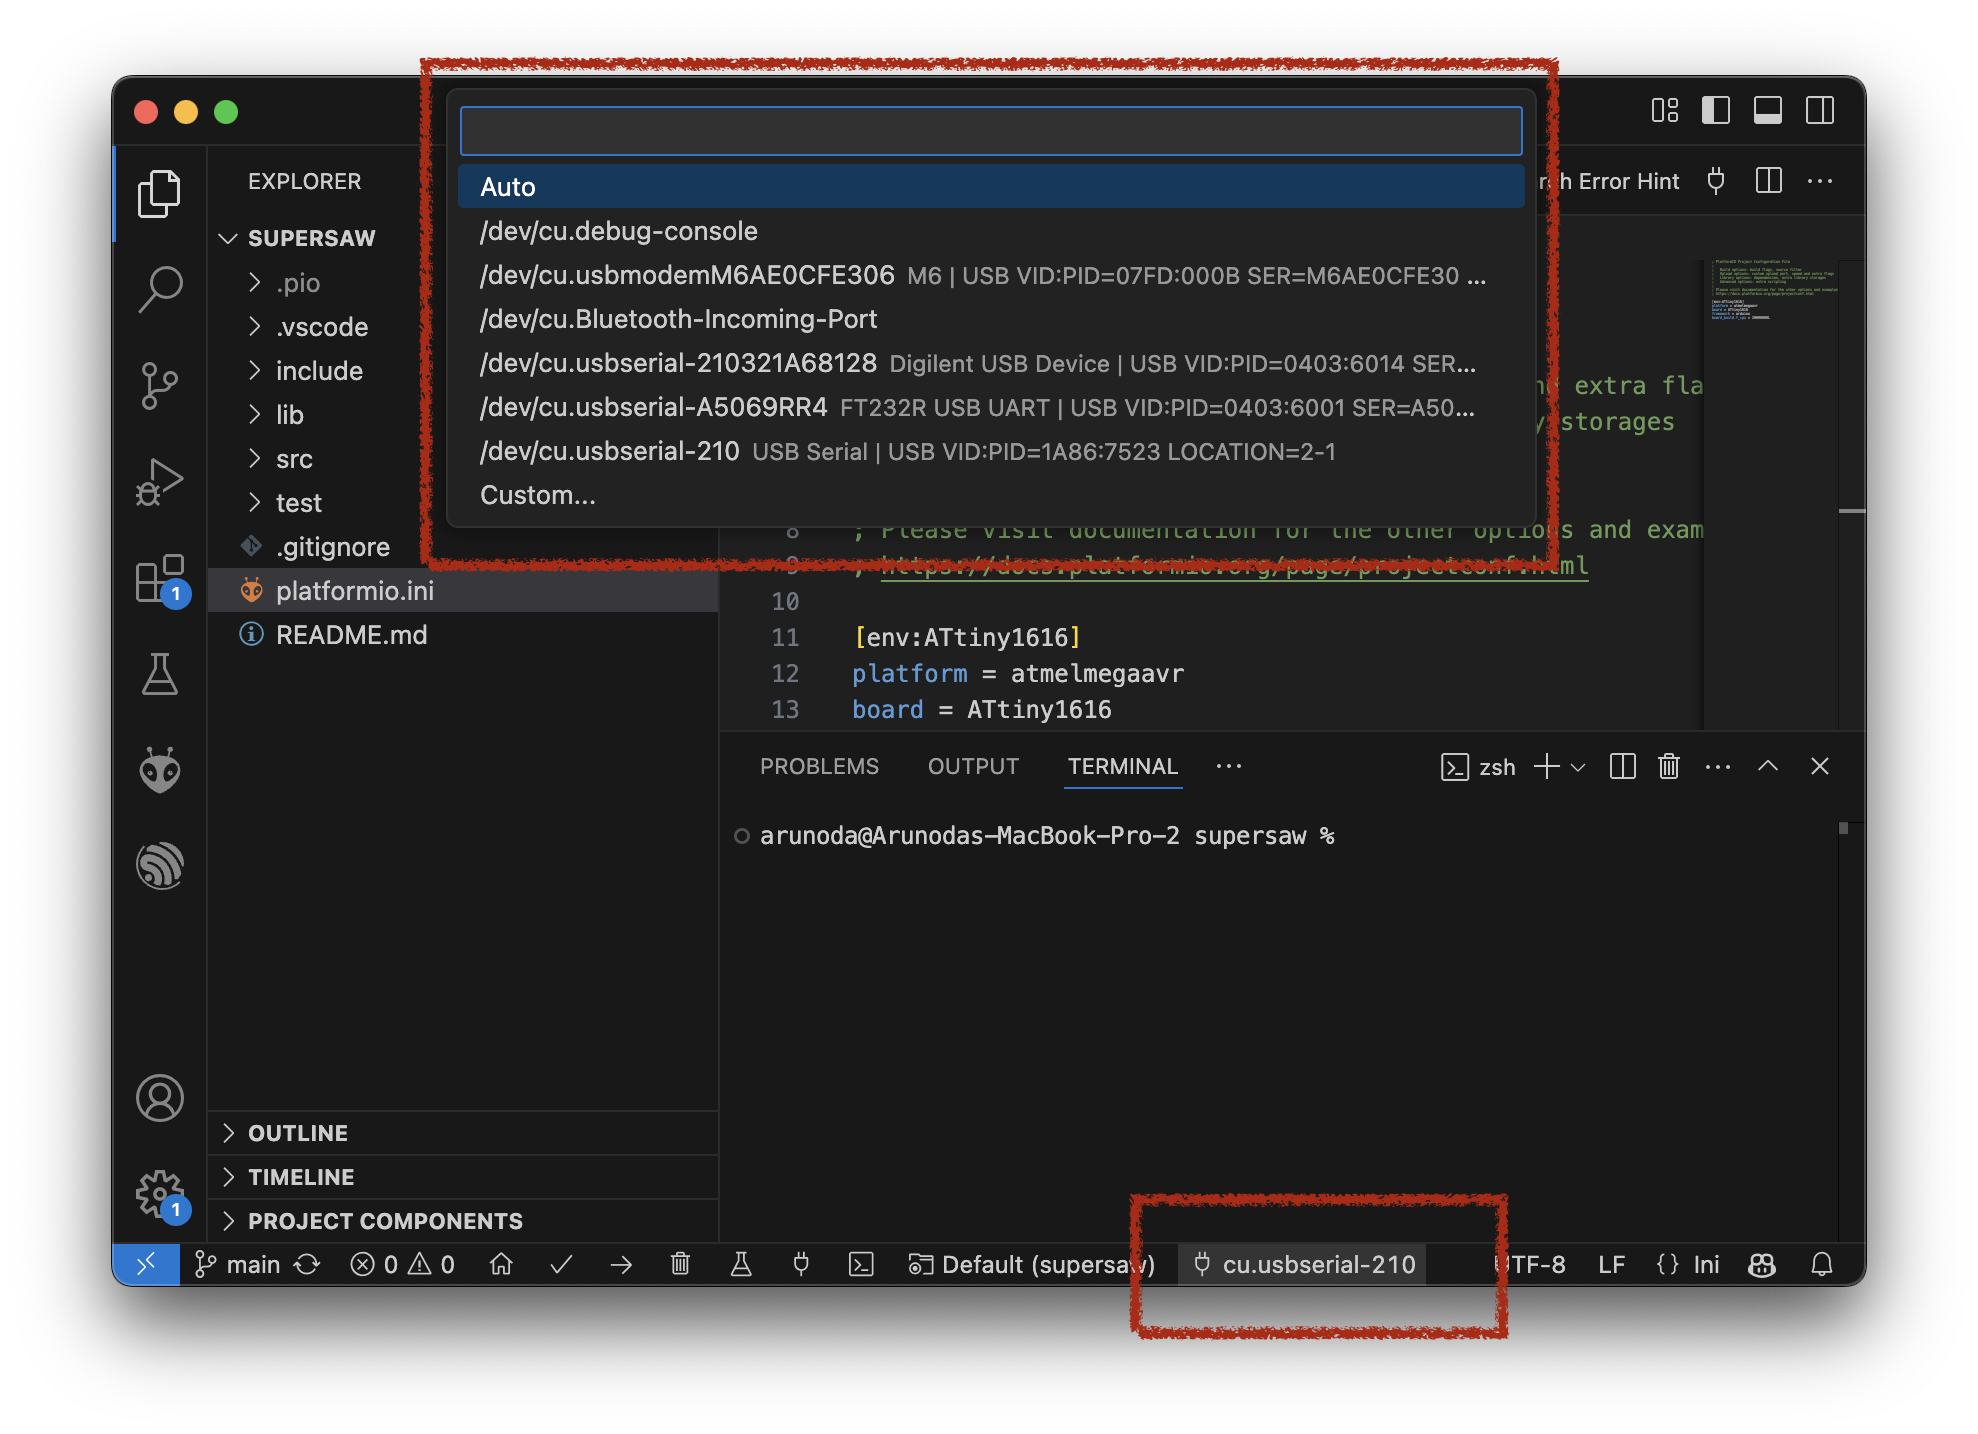The height and width of the screenshot is (1434, 1978).
Task: Click PlatformIO Clean trash icon in status bar
Action: [x=680, y=1265]
